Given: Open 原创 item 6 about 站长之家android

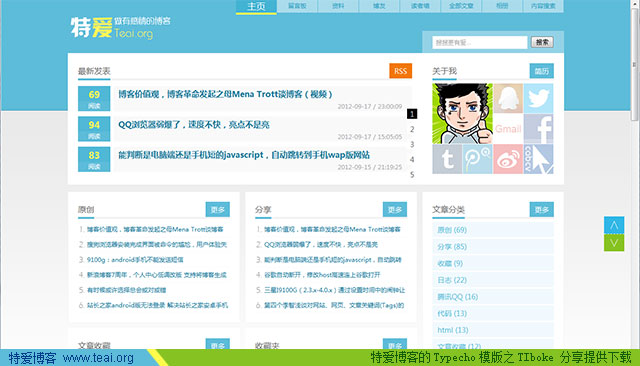Looking at the screenshot, I should pyautogui.click(x=157, y=305).
